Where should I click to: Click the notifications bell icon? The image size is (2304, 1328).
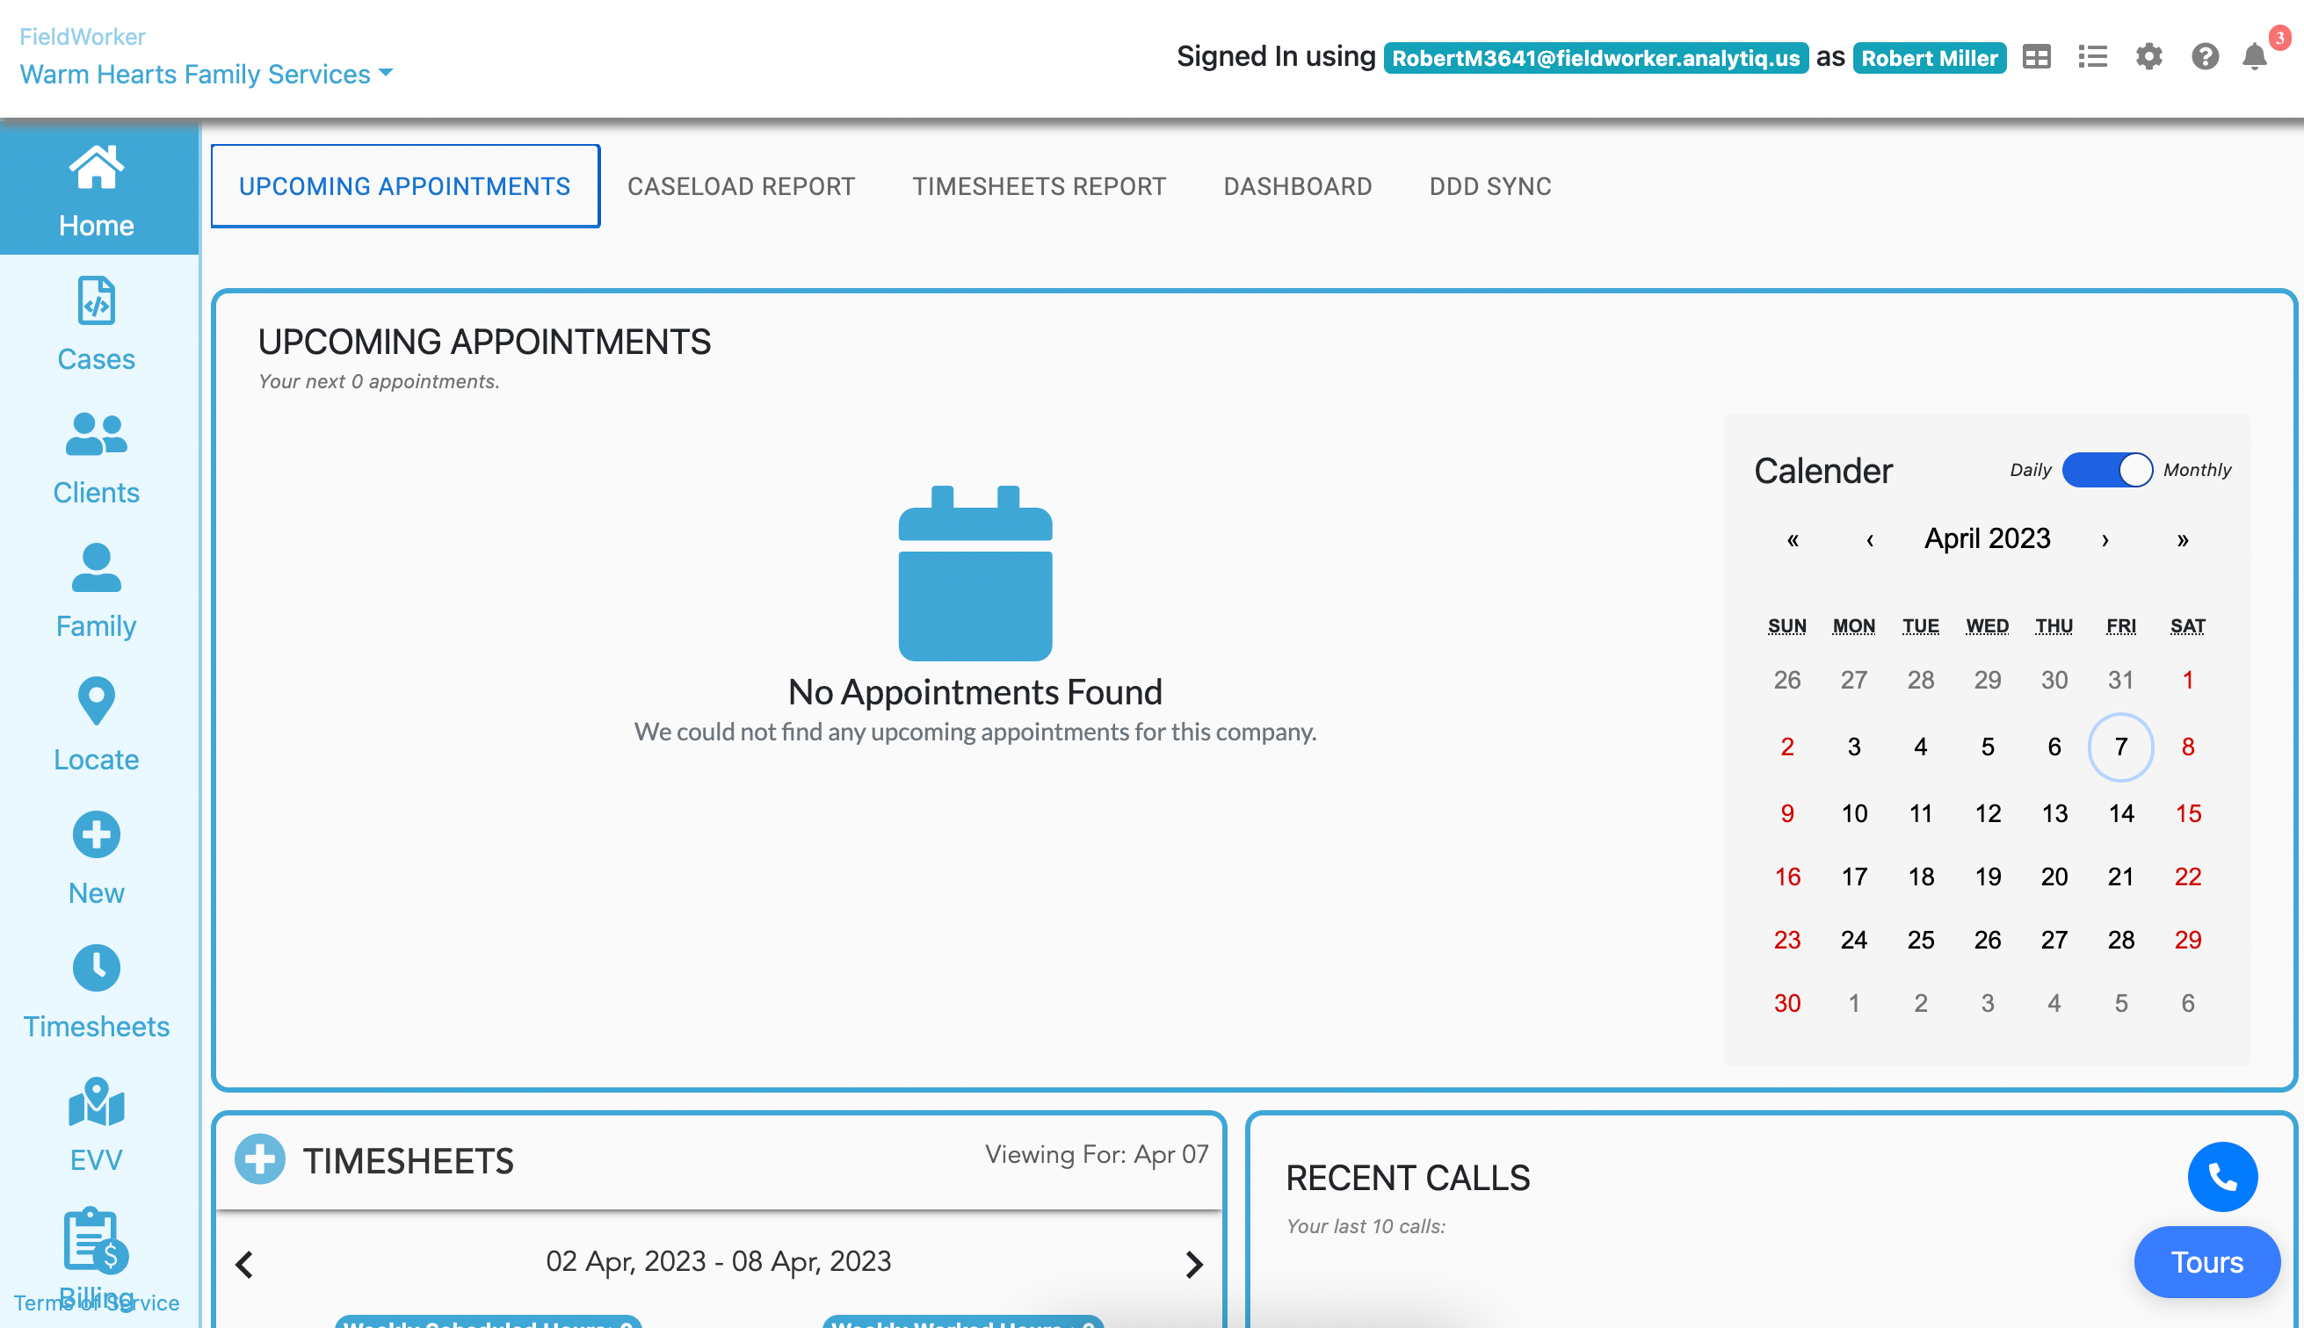pos(2254,58)
